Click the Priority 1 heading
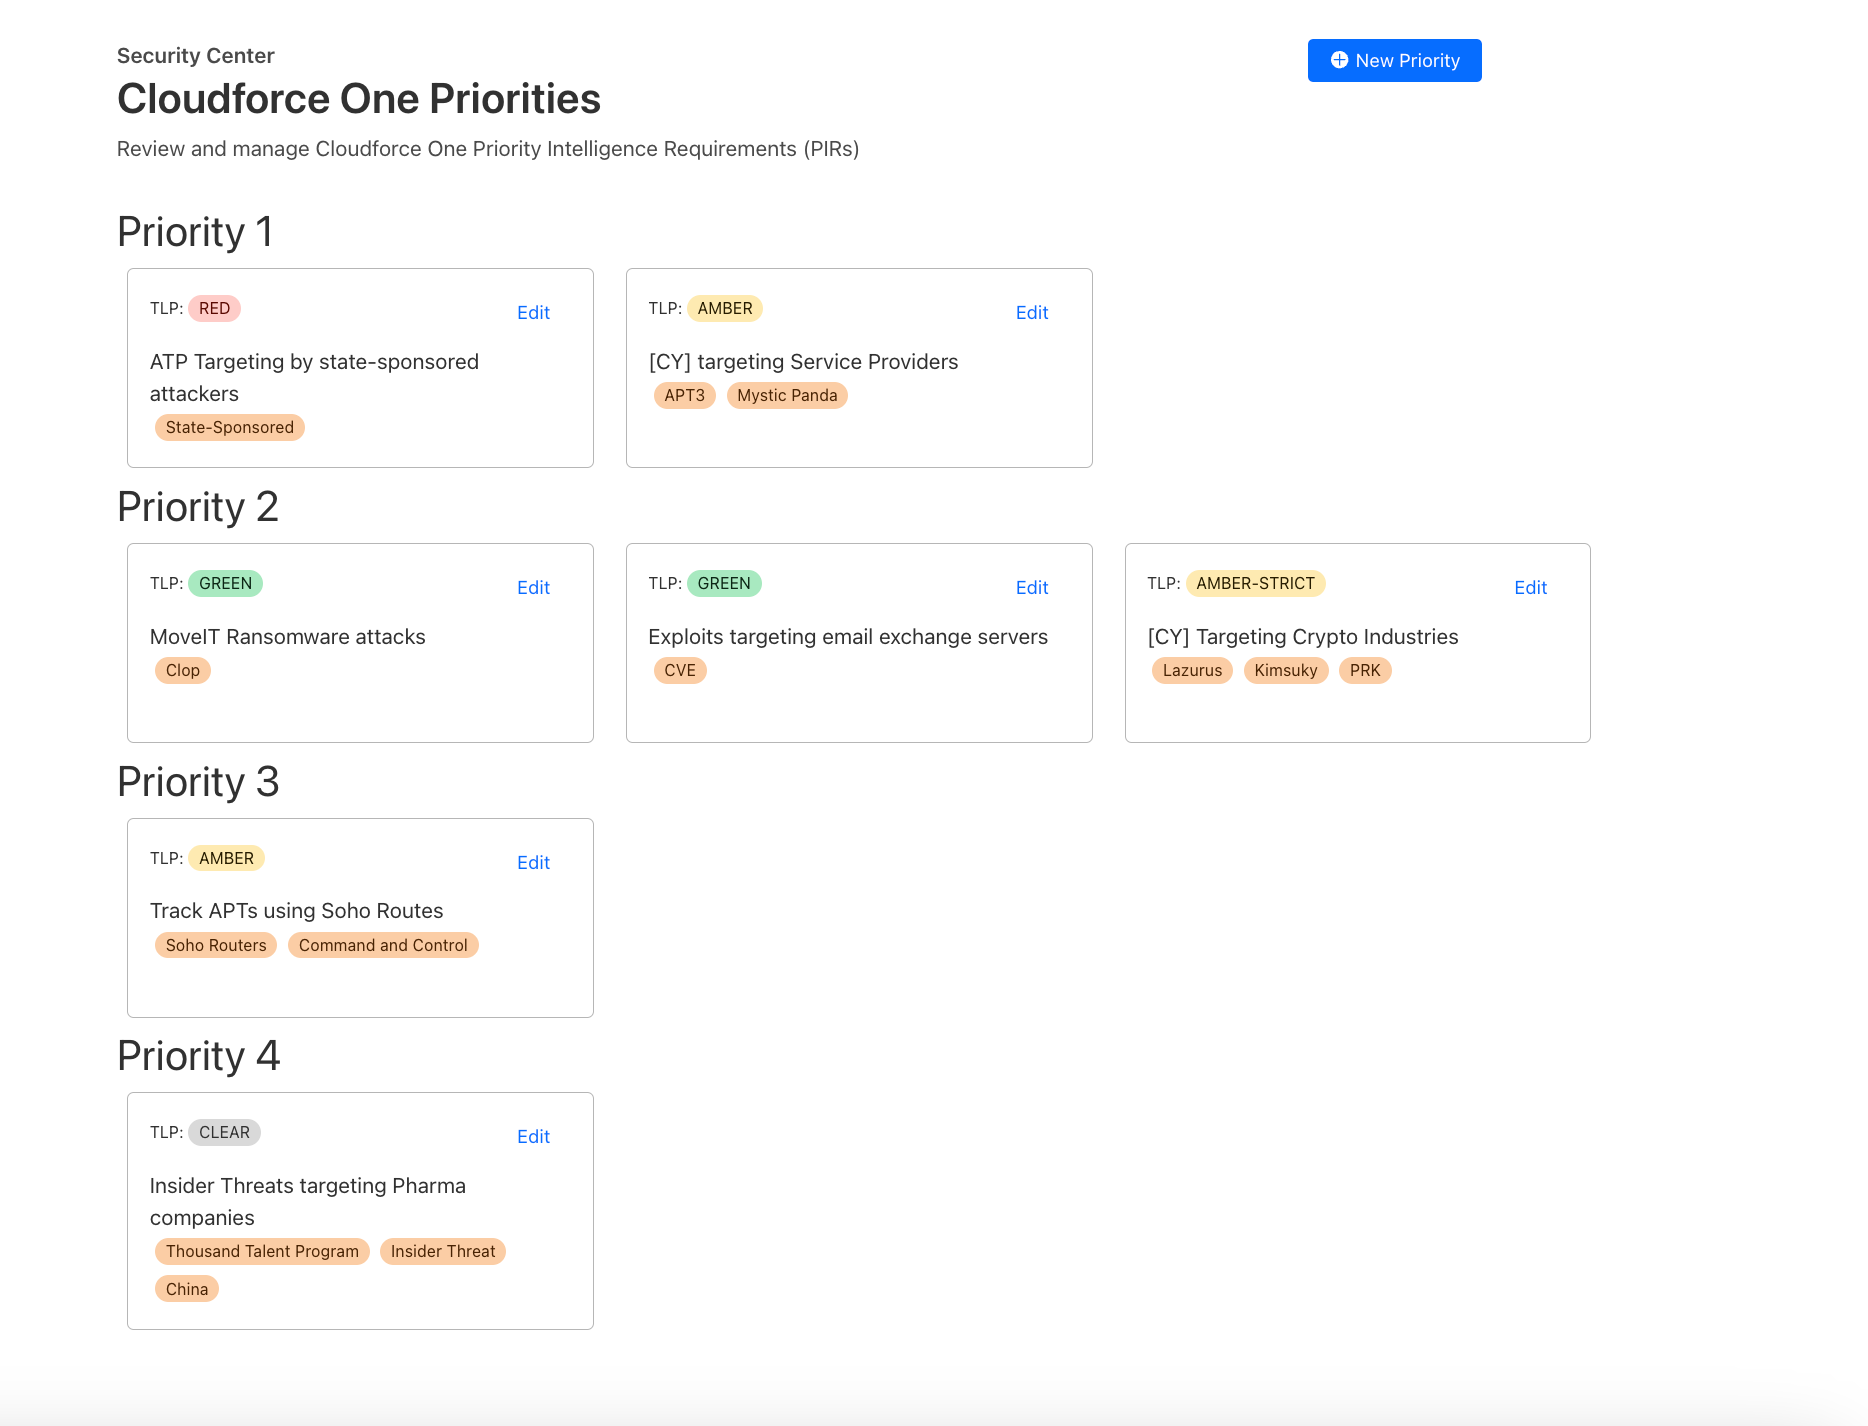The height and width of the screenshot is (1426, 1868). [x=195, y=232]
